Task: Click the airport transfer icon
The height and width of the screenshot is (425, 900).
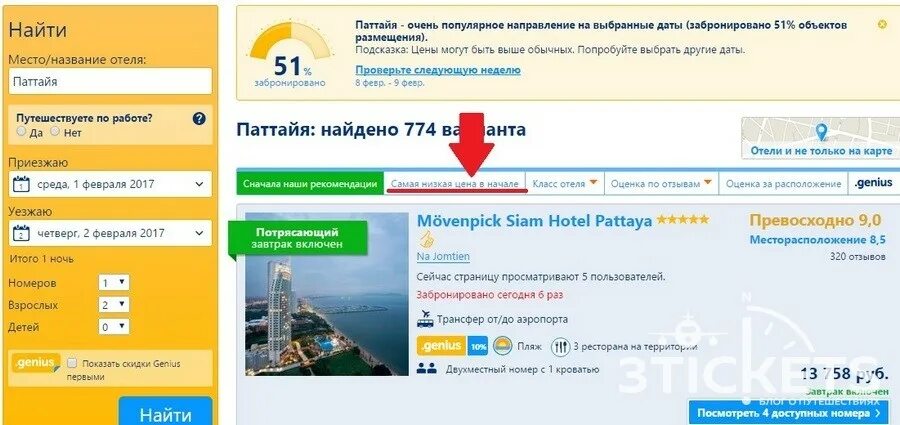Action: 425,319
